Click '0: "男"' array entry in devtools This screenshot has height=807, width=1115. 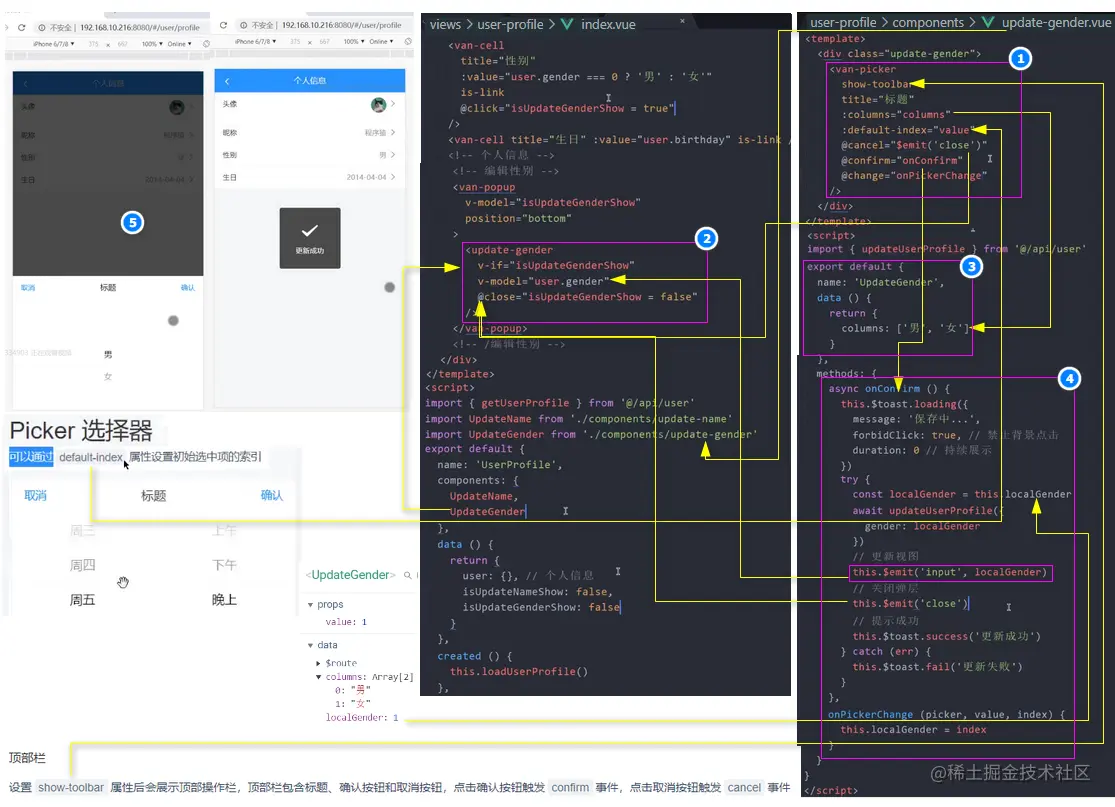click(353, 690)
